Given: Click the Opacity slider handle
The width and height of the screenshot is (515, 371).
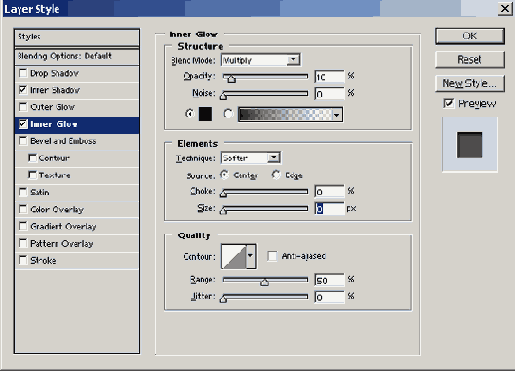Looking at the screenshot, I should pos(232,79).
